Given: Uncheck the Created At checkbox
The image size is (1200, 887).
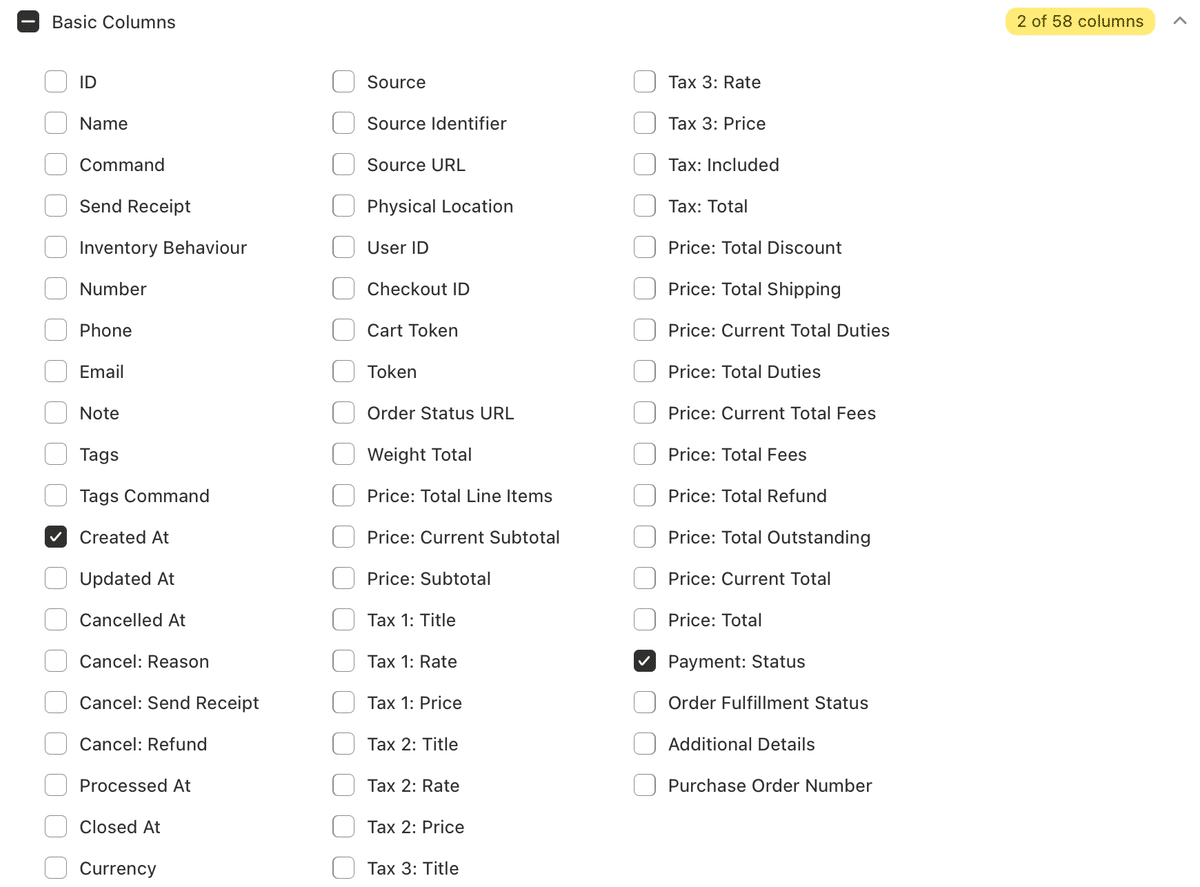Looking at the screenshot, I should (56, 537).
